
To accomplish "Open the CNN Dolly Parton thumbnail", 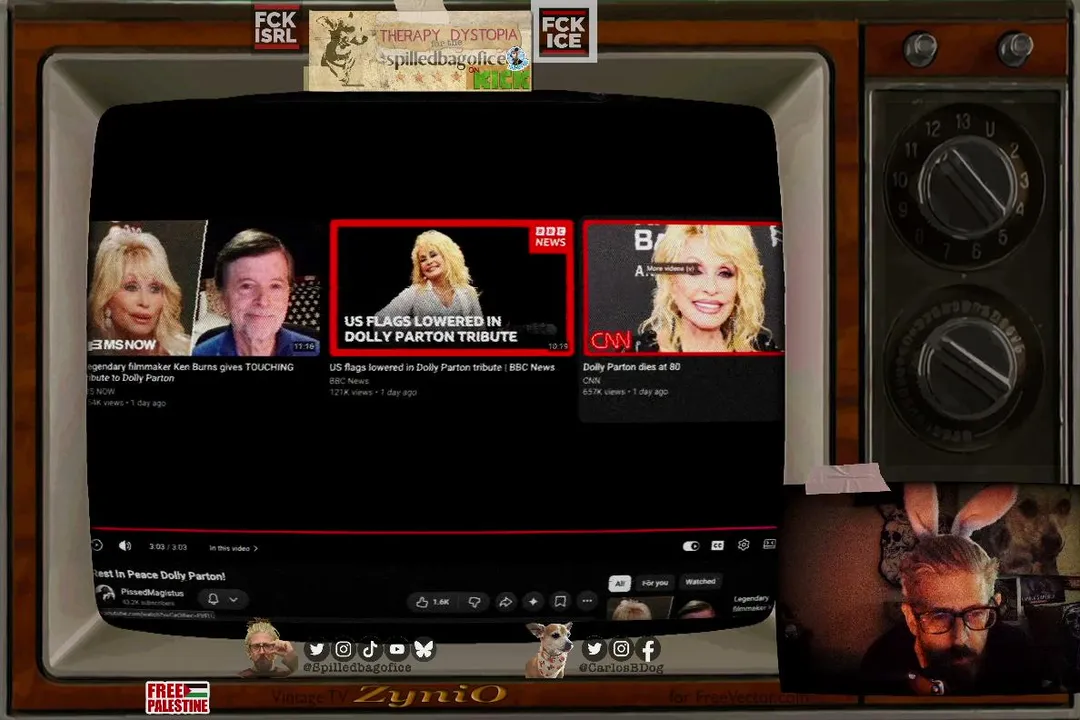I will 683,287.
